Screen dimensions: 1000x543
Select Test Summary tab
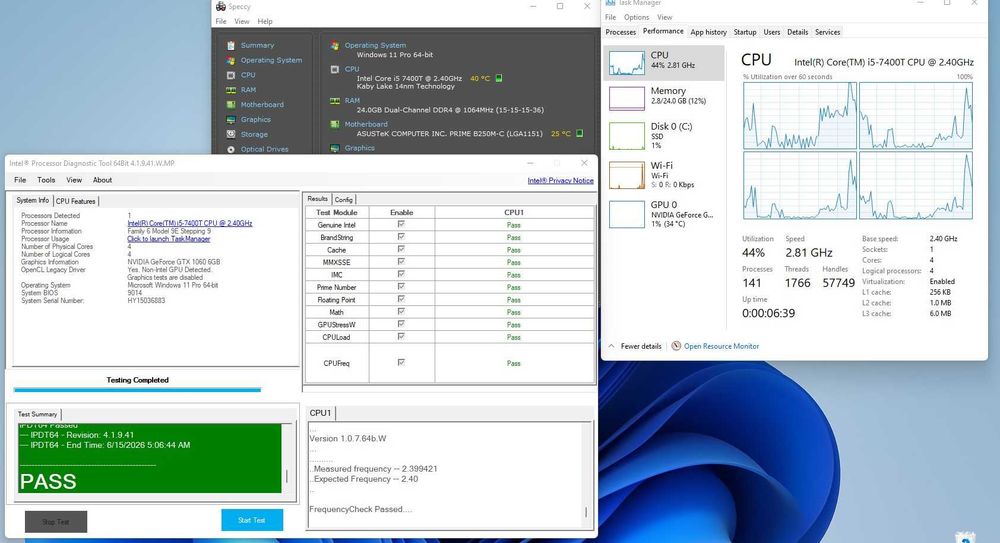37,414
